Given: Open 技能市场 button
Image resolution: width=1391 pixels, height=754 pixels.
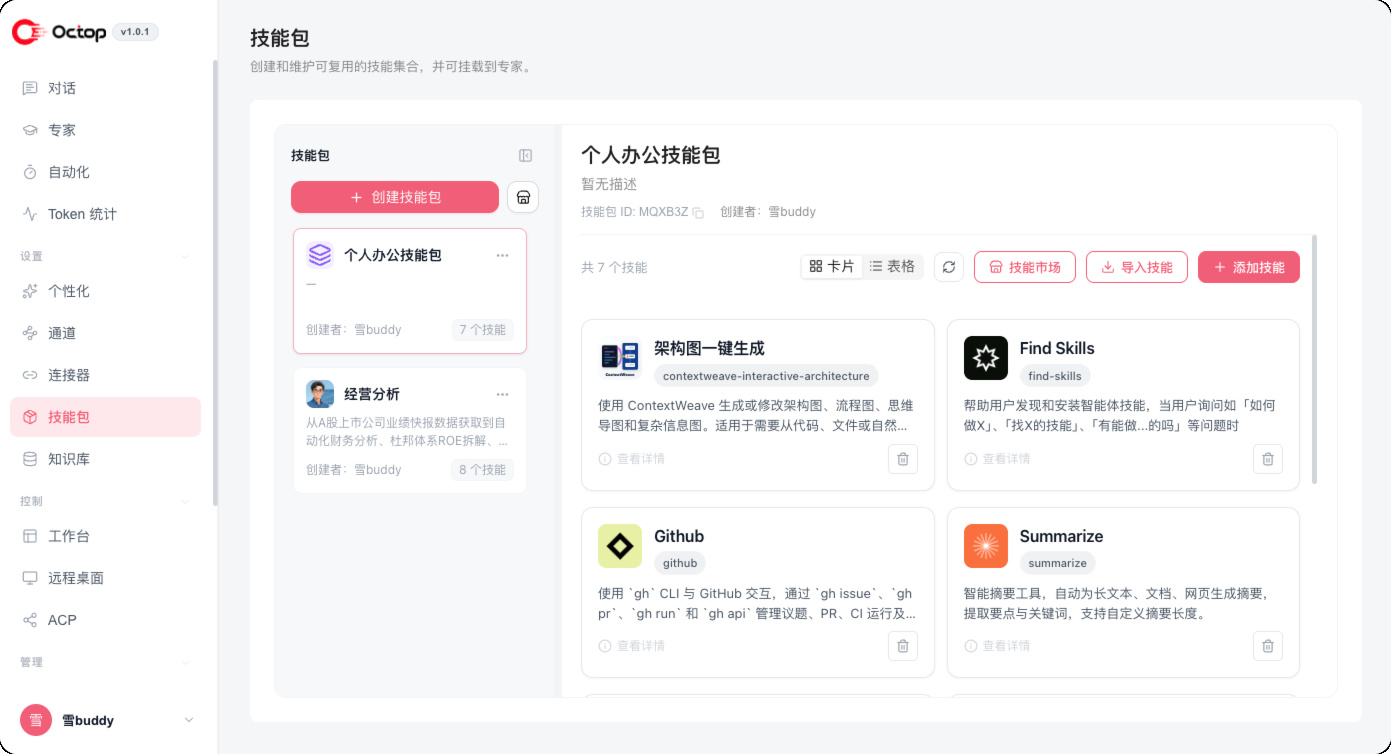Looking at the screenshot, I should coord(1025,267).
